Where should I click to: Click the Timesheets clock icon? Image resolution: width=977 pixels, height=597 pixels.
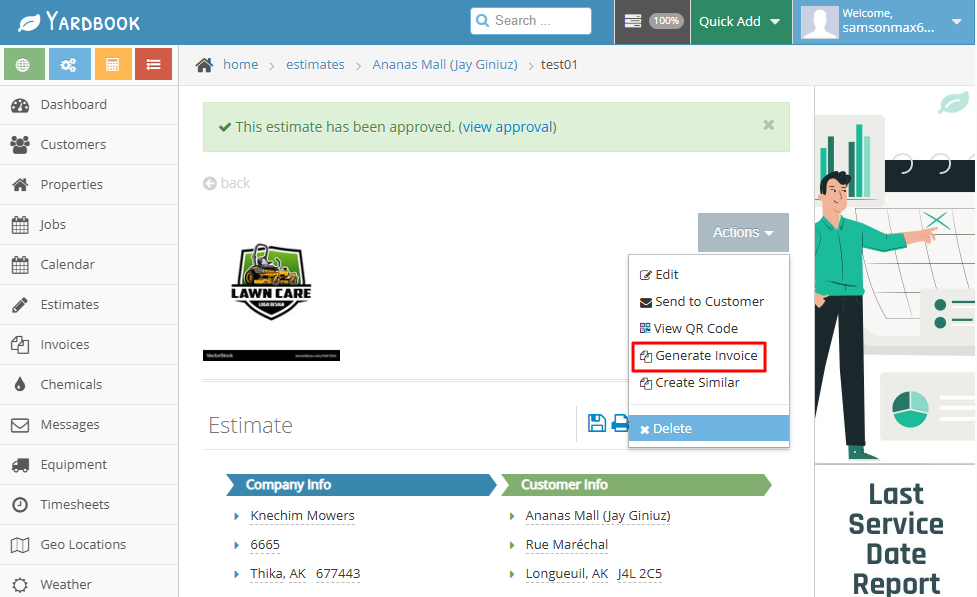pyautogui.click(x=20, y=505)
